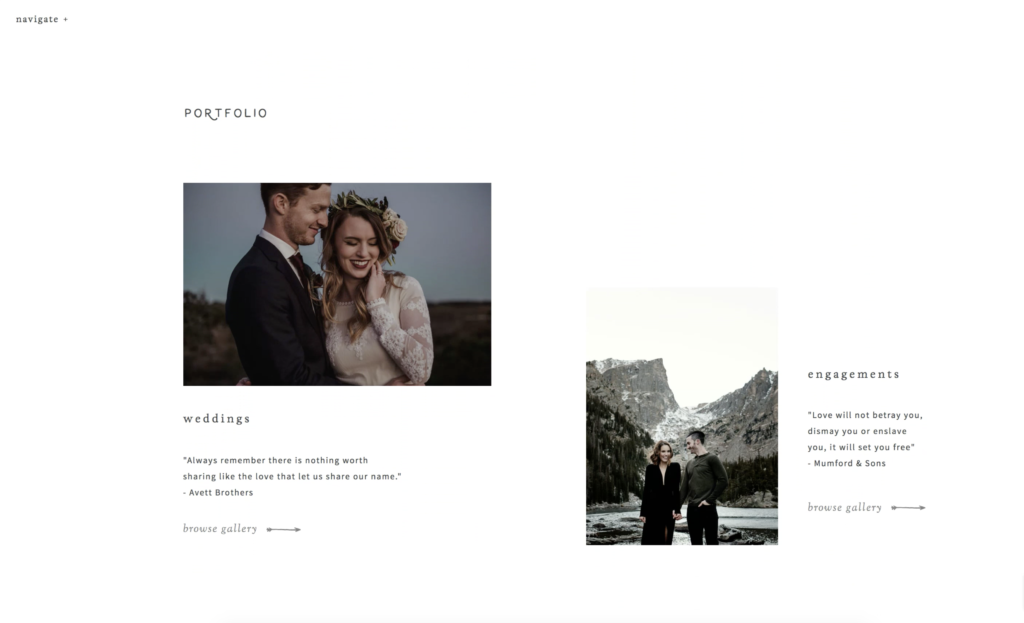
Task: Click the bride's flower crown in photo
Action: coord(371,212)
